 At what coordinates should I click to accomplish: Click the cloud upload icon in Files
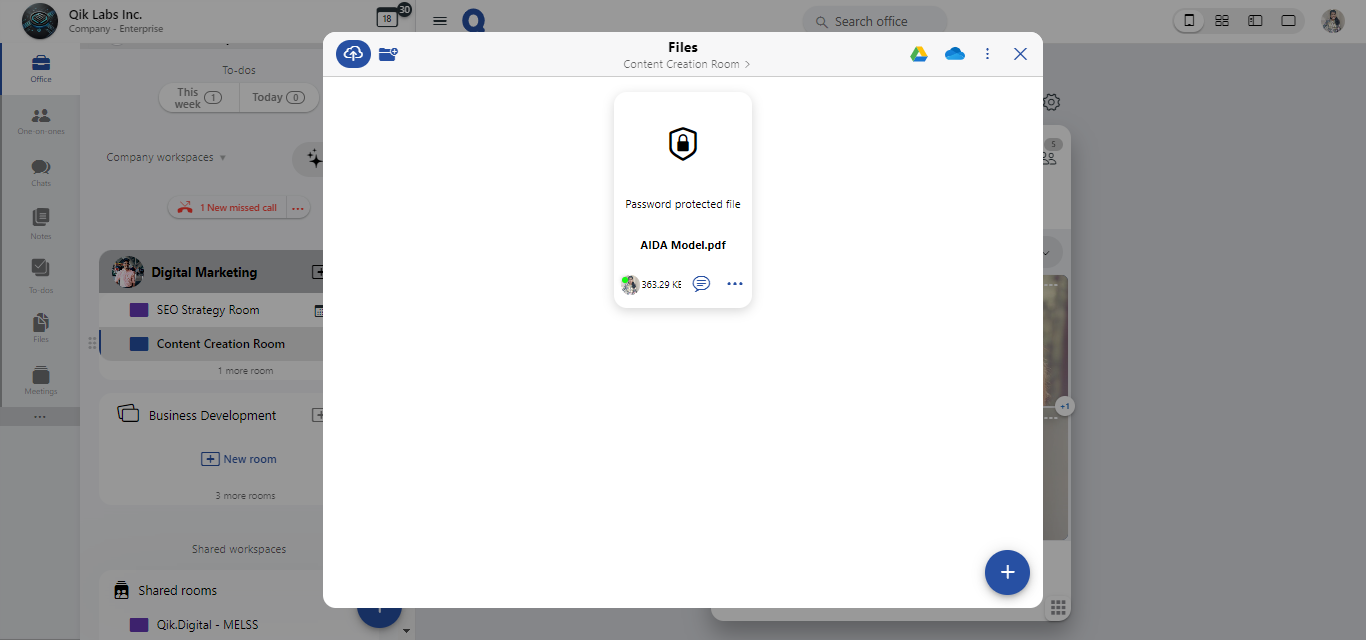353,54
